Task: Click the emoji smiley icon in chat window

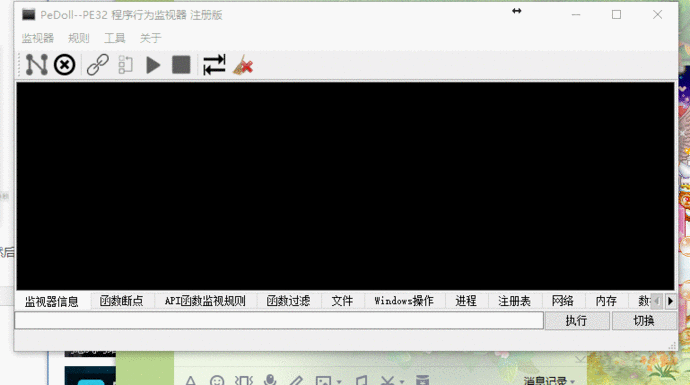Action: coord(217,381)
